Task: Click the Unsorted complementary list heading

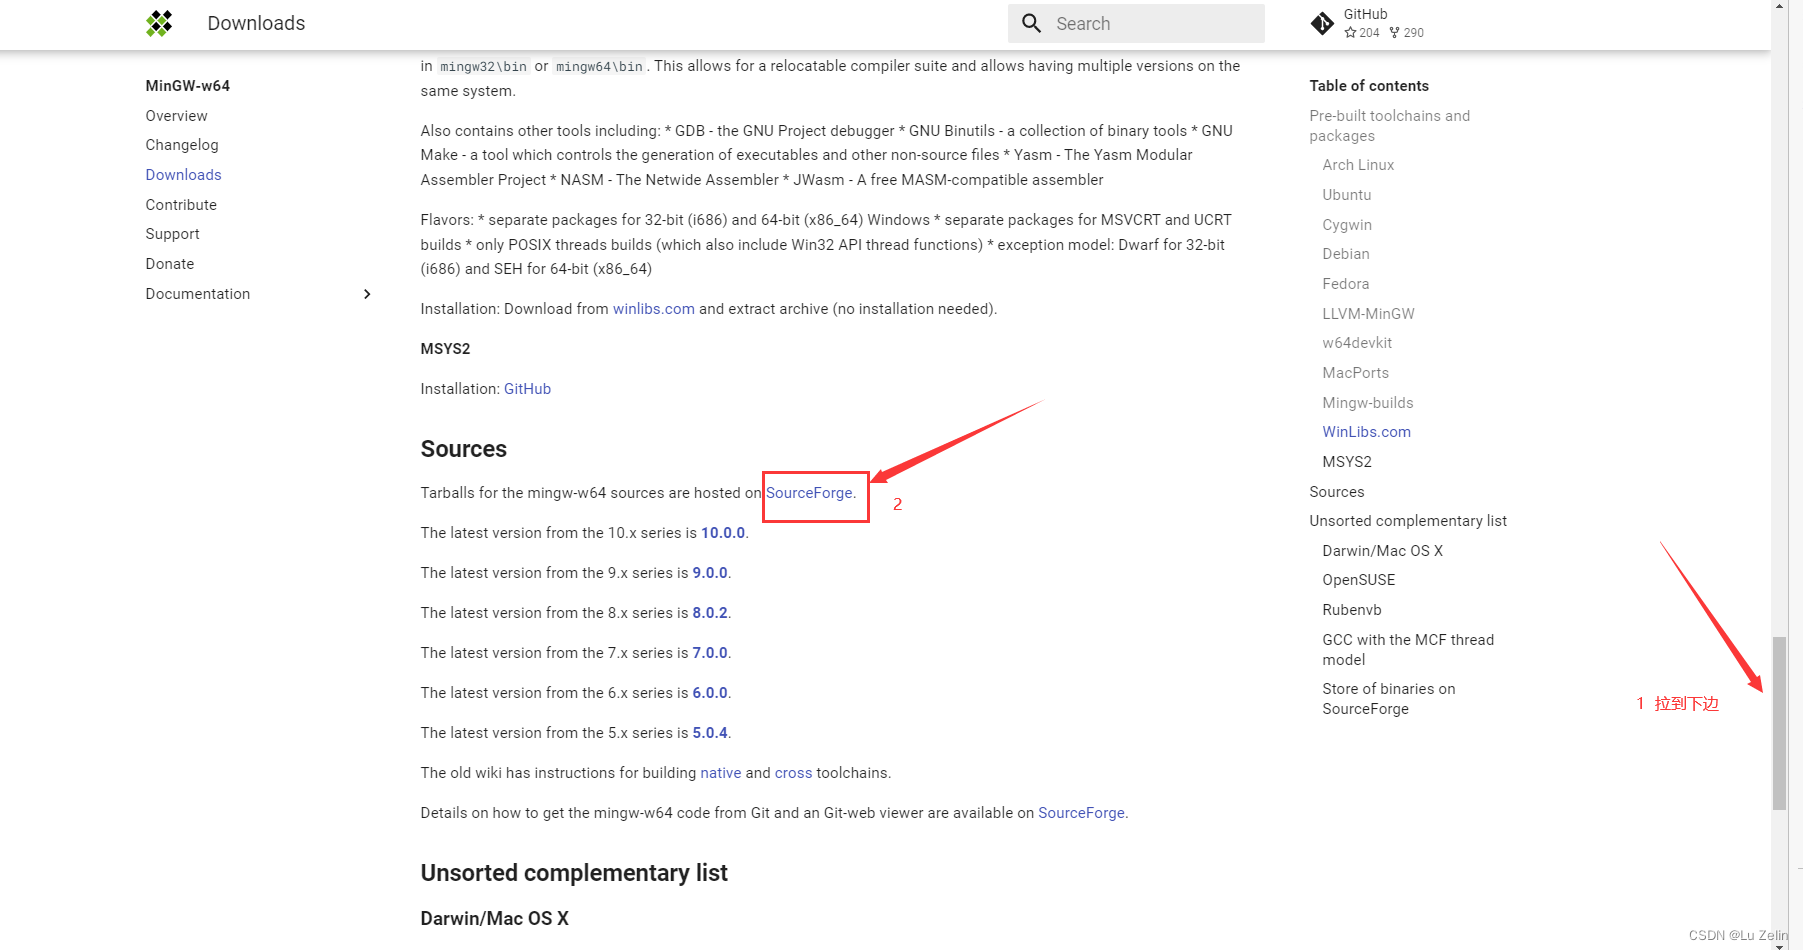Action: coord(574,873)
